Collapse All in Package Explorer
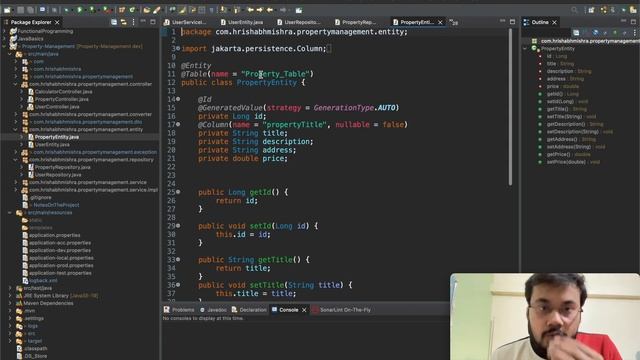 pos(114,22)
